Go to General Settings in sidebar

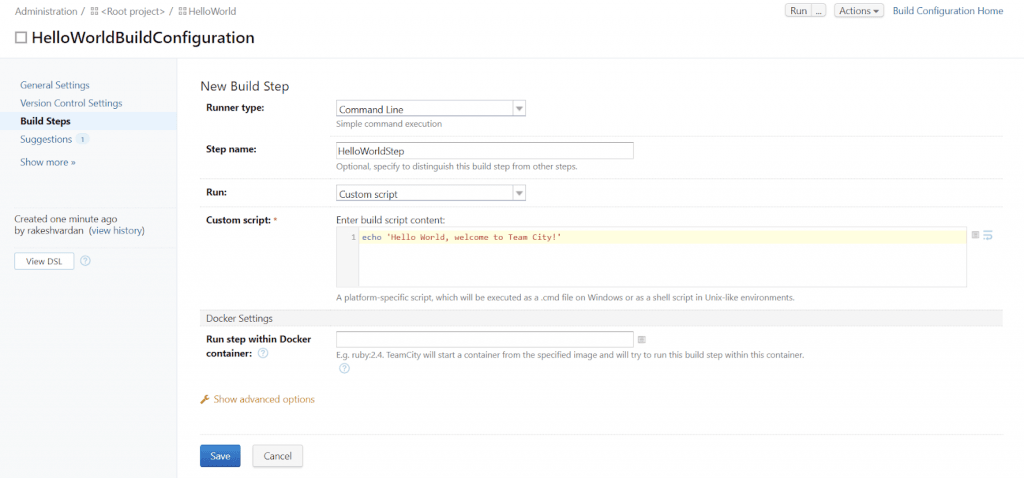pyautogui.click(x=54, y=85)
